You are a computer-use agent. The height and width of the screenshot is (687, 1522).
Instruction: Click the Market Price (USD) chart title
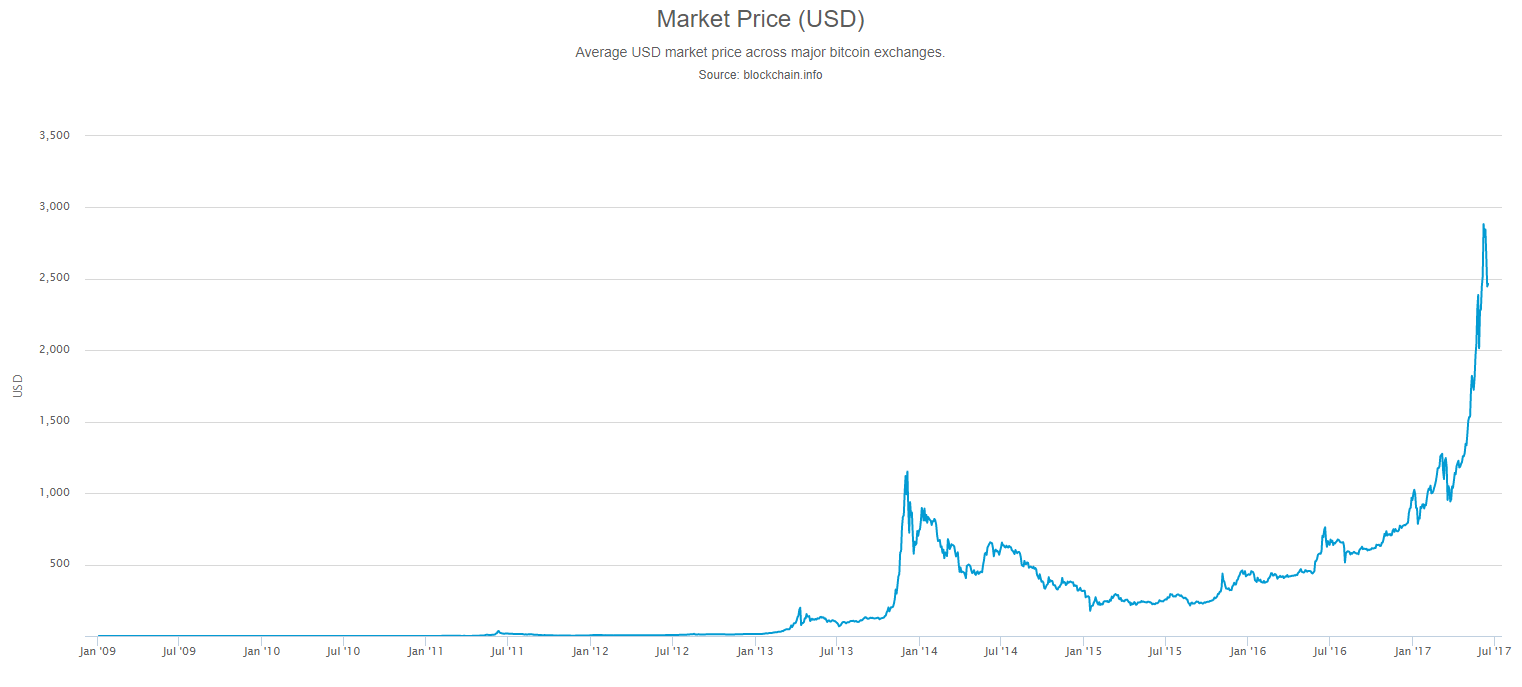[x=760, y=19]
